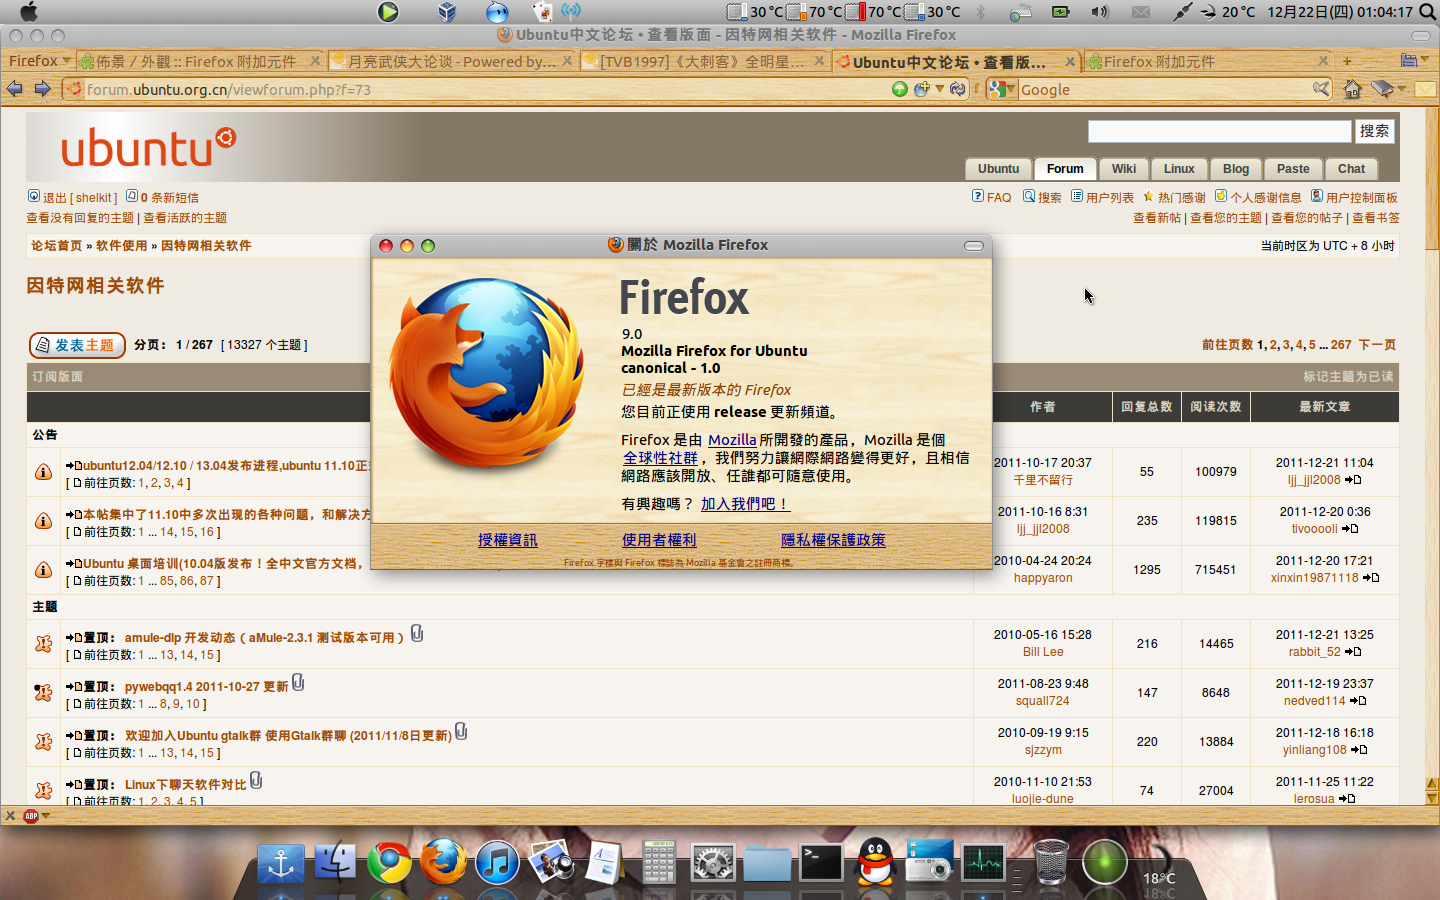
Task: Click the 100979 view count cell
Action: click(x=1216, y=472)
